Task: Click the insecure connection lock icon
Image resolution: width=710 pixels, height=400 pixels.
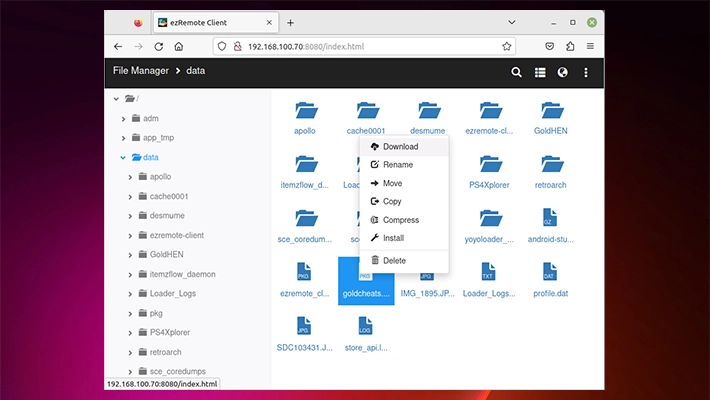Action: tap(237, 46)
